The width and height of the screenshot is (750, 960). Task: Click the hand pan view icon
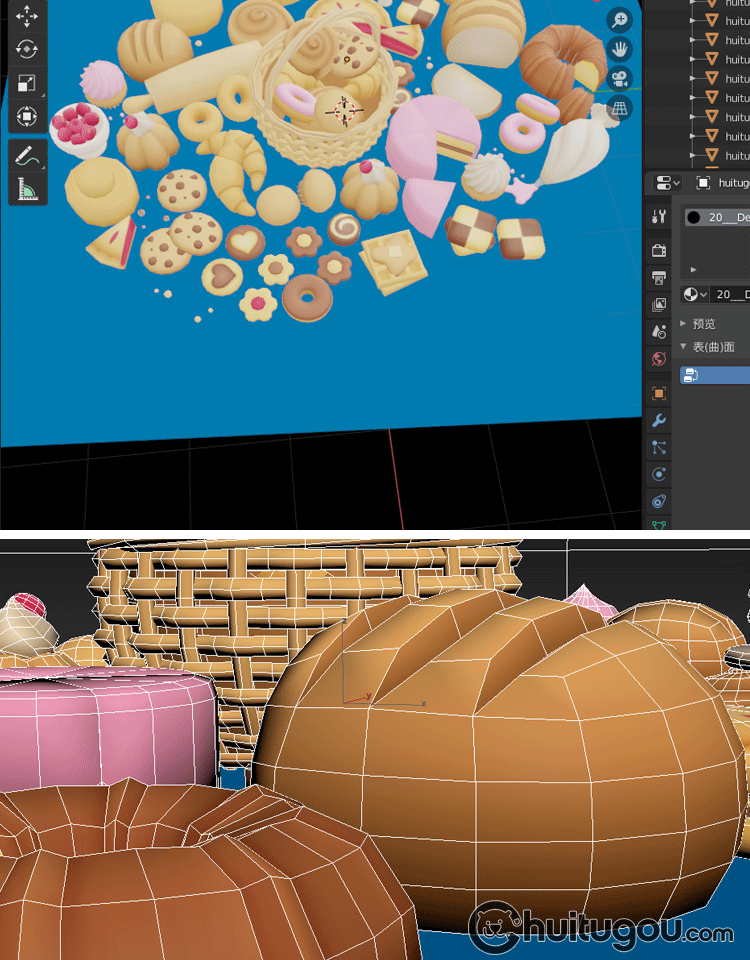point(620,49)
